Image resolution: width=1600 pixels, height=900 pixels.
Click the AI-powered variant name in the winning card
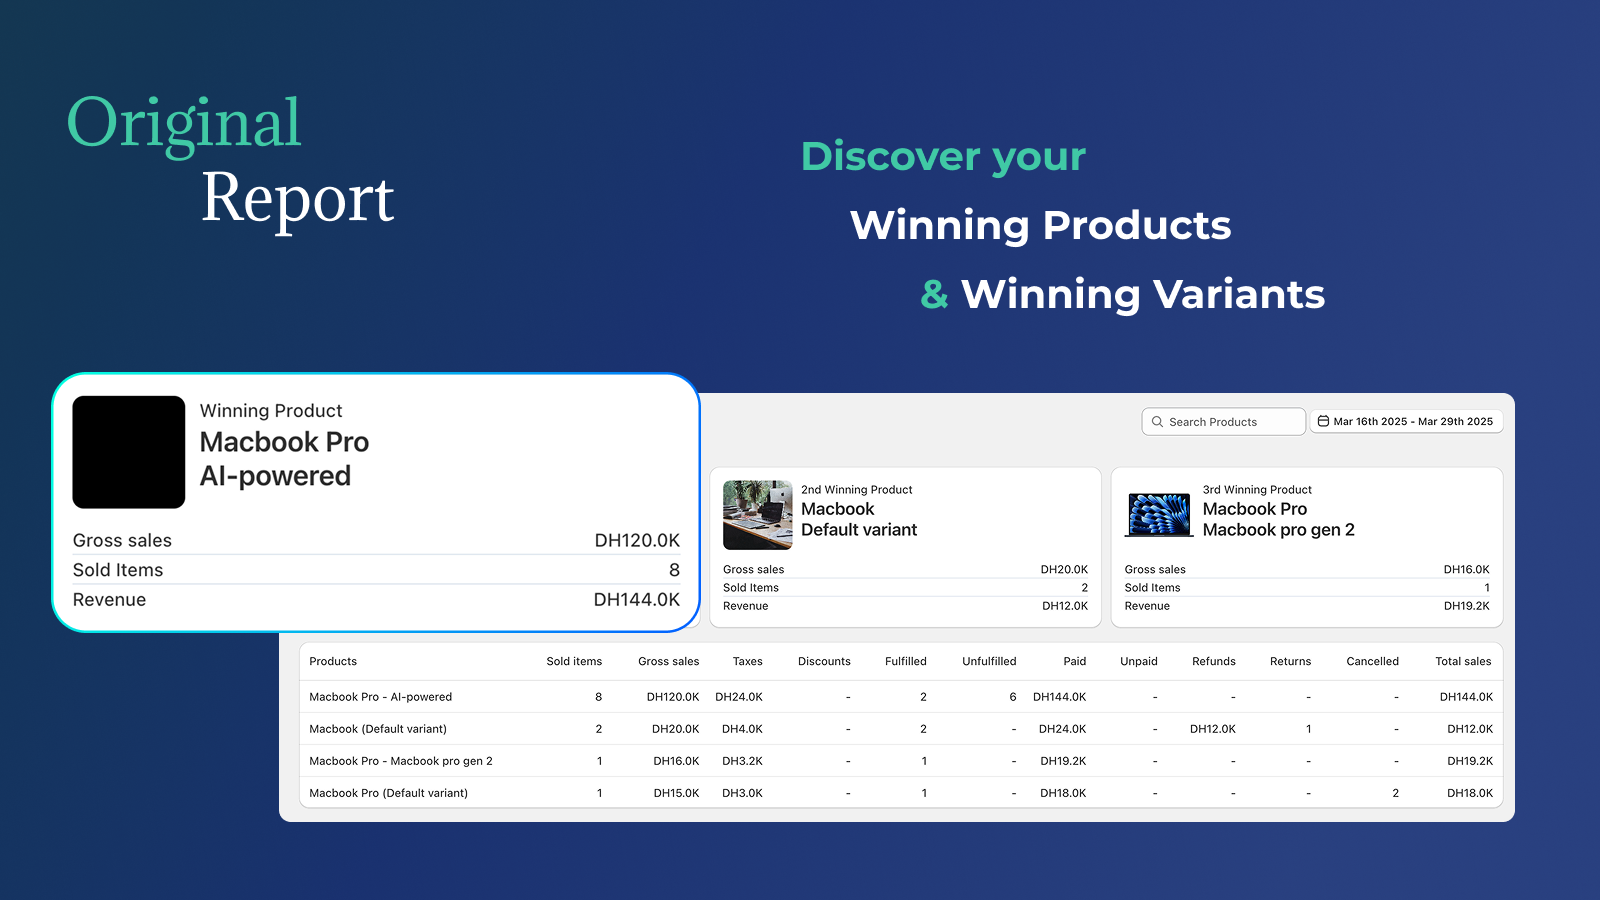click(275, 476)
